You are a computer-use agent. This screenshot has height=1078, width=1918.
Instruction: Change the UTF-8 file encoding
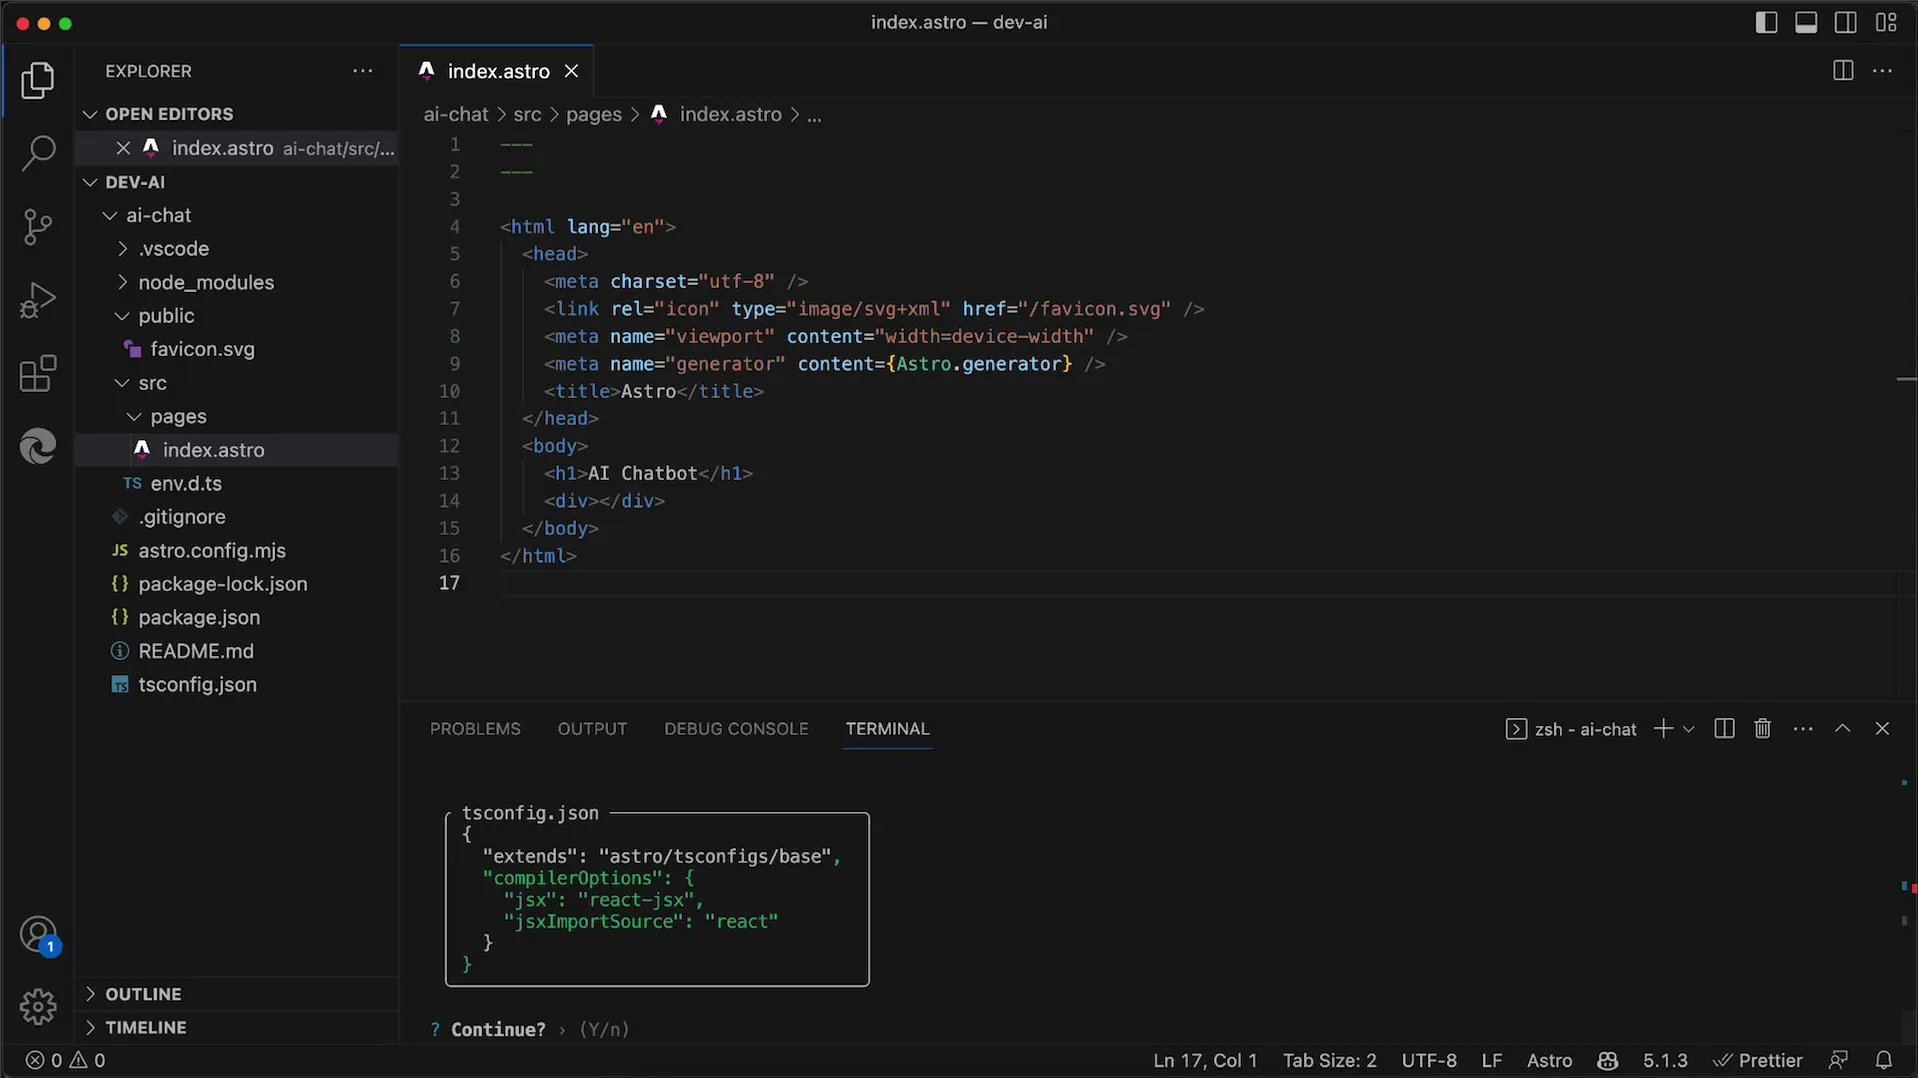pos(1429,1060)
